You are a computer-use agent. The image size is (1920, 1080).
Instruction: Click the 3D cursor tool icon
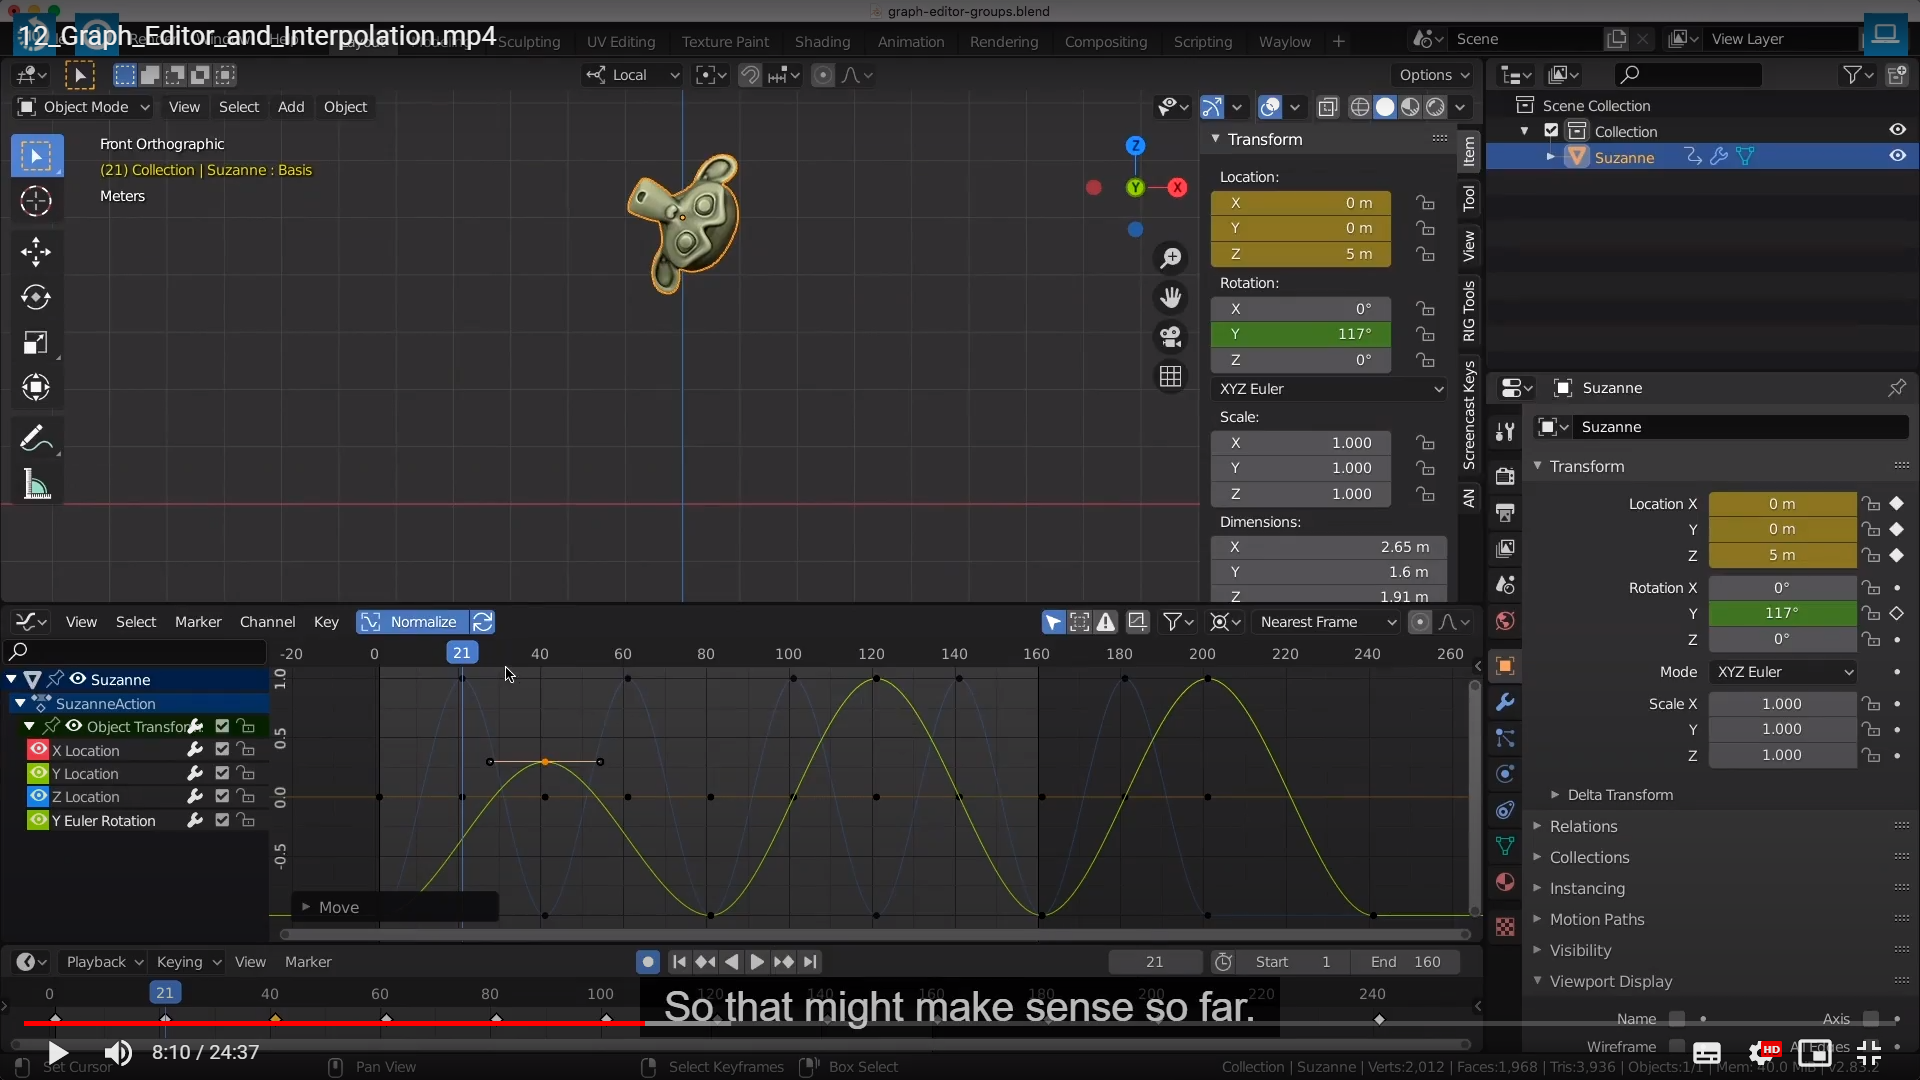point(36,201)
